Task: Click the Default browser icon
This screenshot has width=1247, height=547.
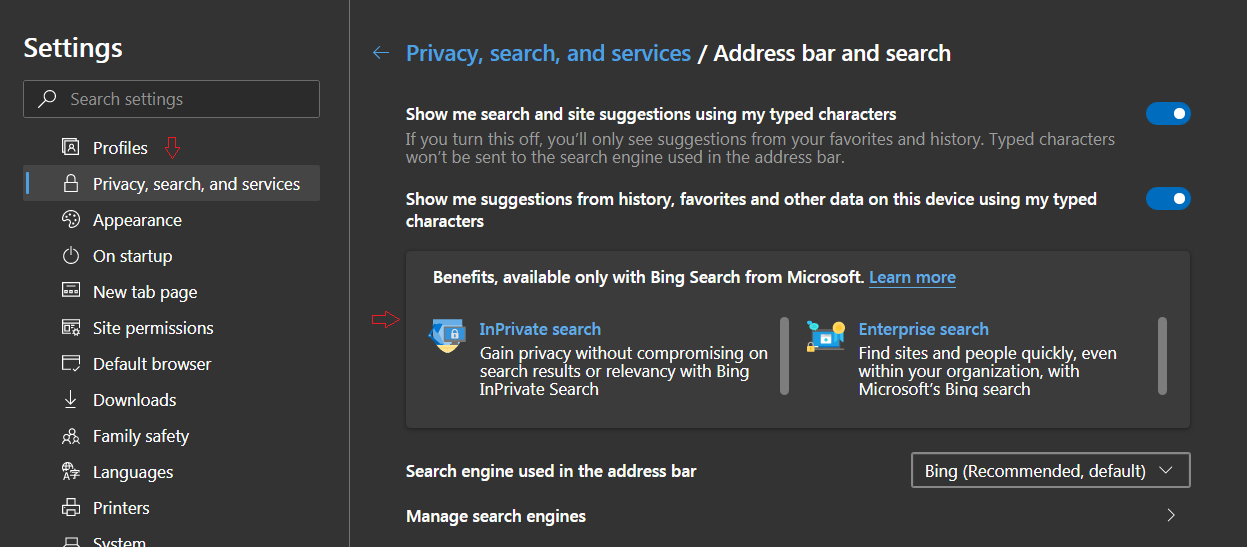Action: coord(70,364)
